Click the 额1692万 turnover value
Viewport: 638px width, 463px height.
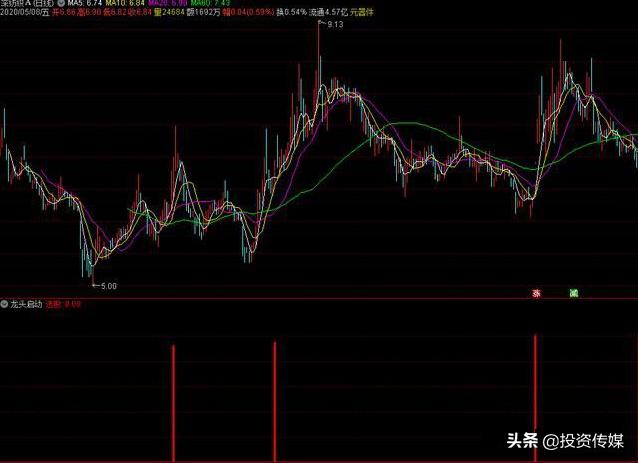(203, 12)
